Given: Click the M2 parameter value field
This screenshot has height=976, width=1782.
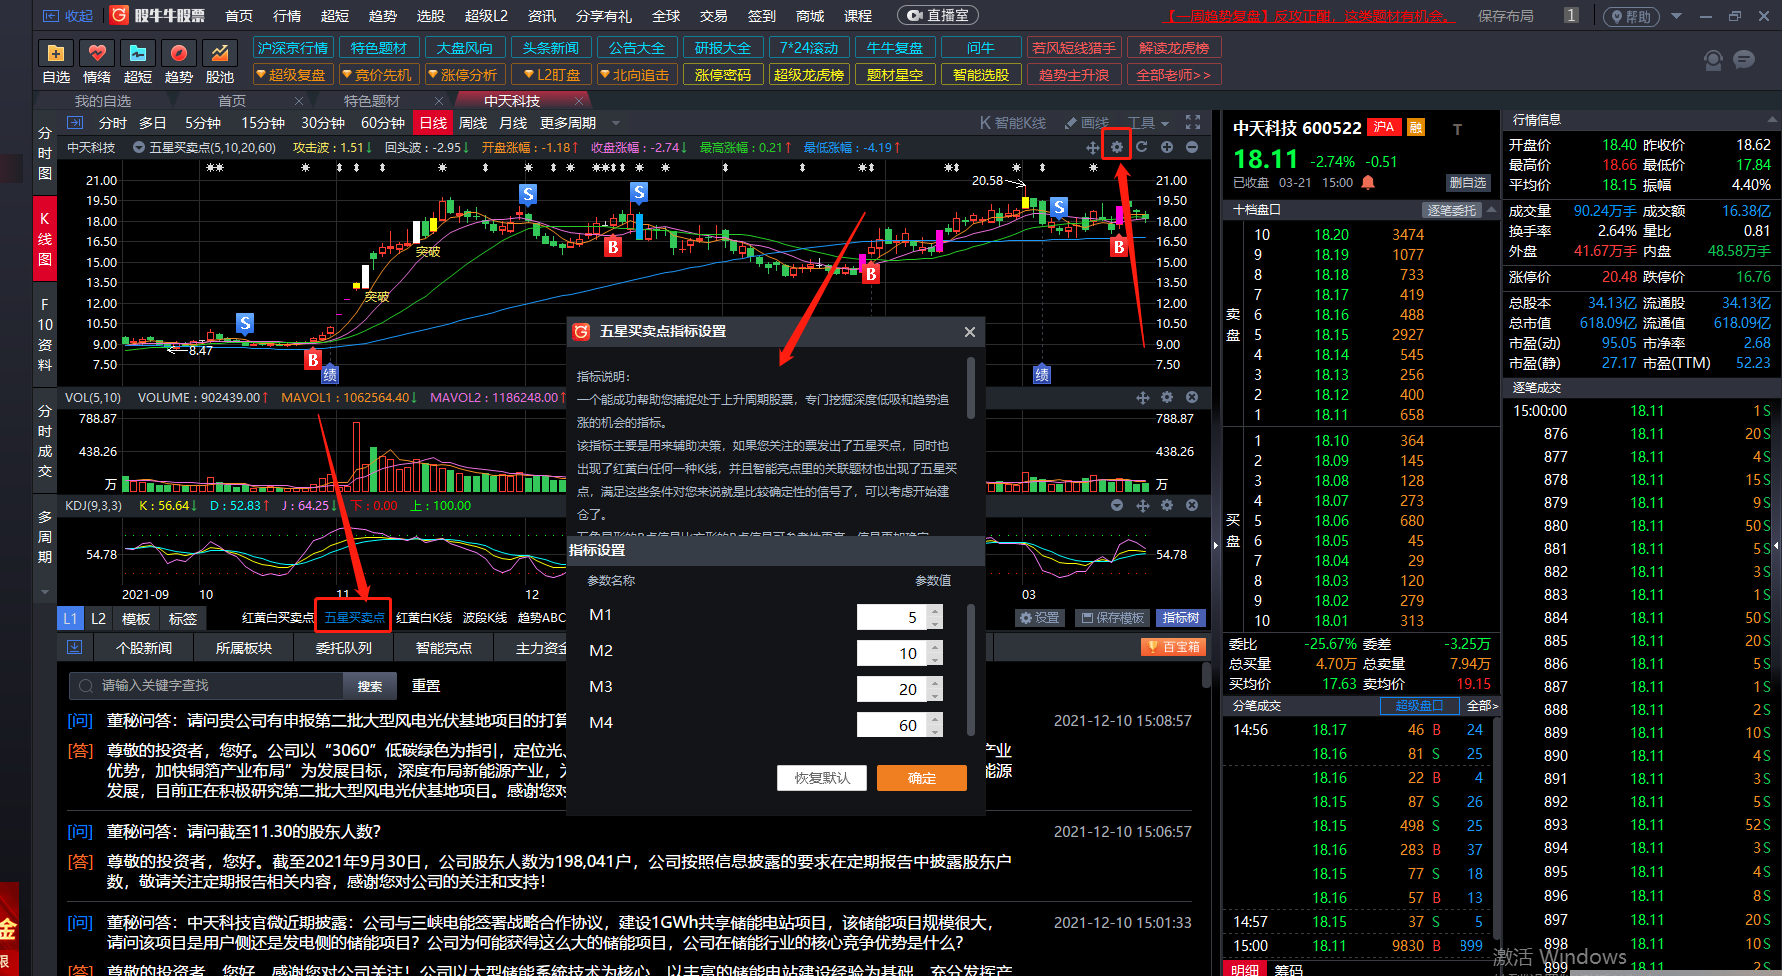Looking at the screenshot, I should coord(892,653).
